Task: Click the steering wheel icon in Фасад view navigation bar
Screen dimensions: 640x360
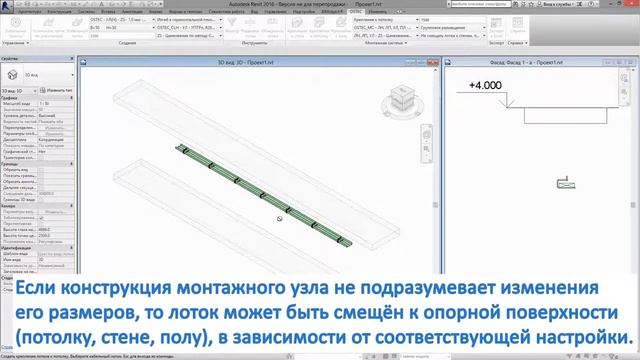Action: [x=624, y=79]
